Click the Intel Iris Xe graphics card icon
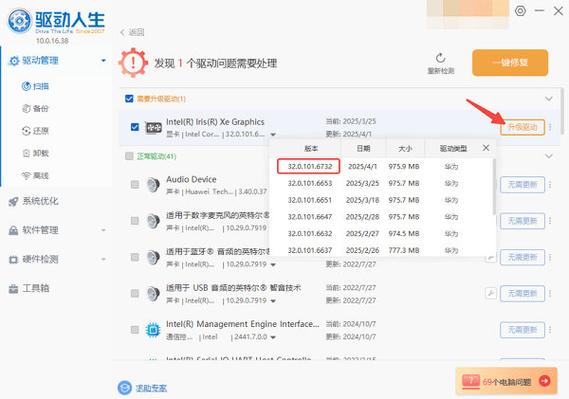The height and width of the screenshot is (399, 569). click(x=153, y=128)
